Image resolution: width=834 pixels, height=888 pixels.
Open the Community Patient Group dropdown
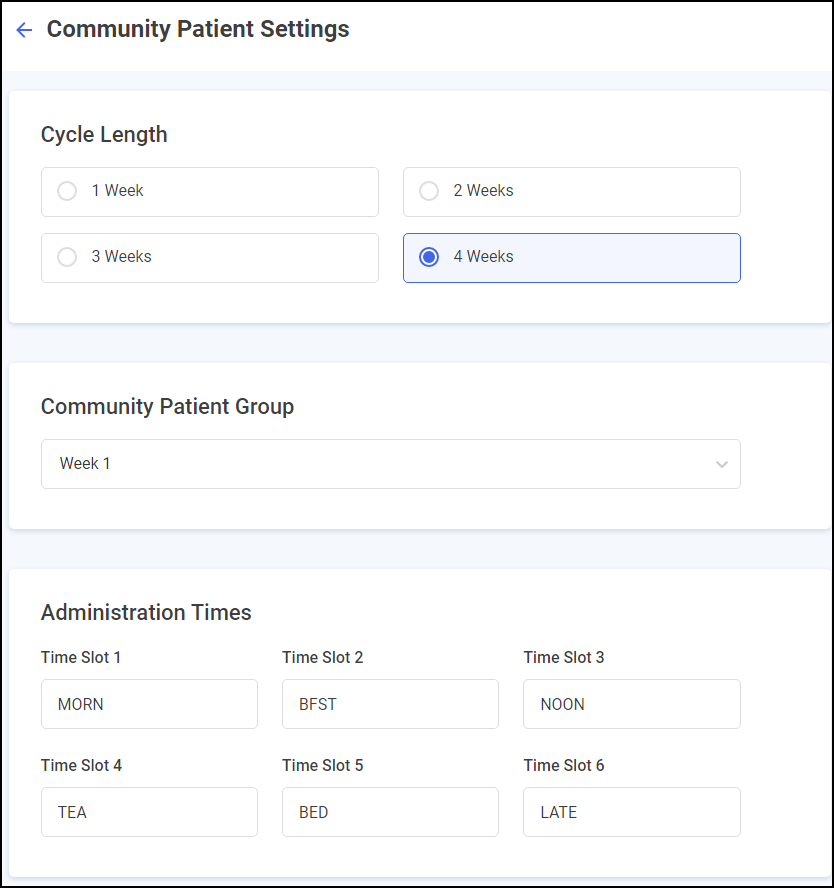pyautogui.click(x=390, y=464)
